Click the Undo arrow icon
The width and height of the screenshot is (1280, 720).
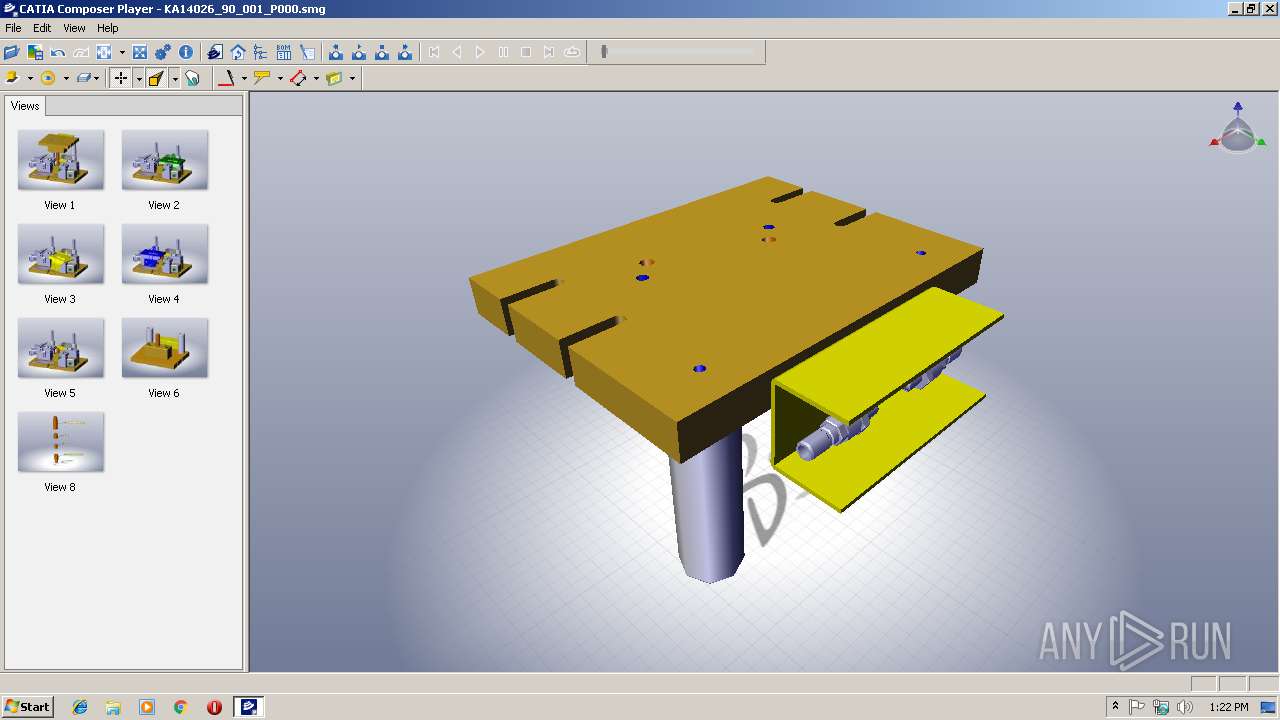click(58, 52)
